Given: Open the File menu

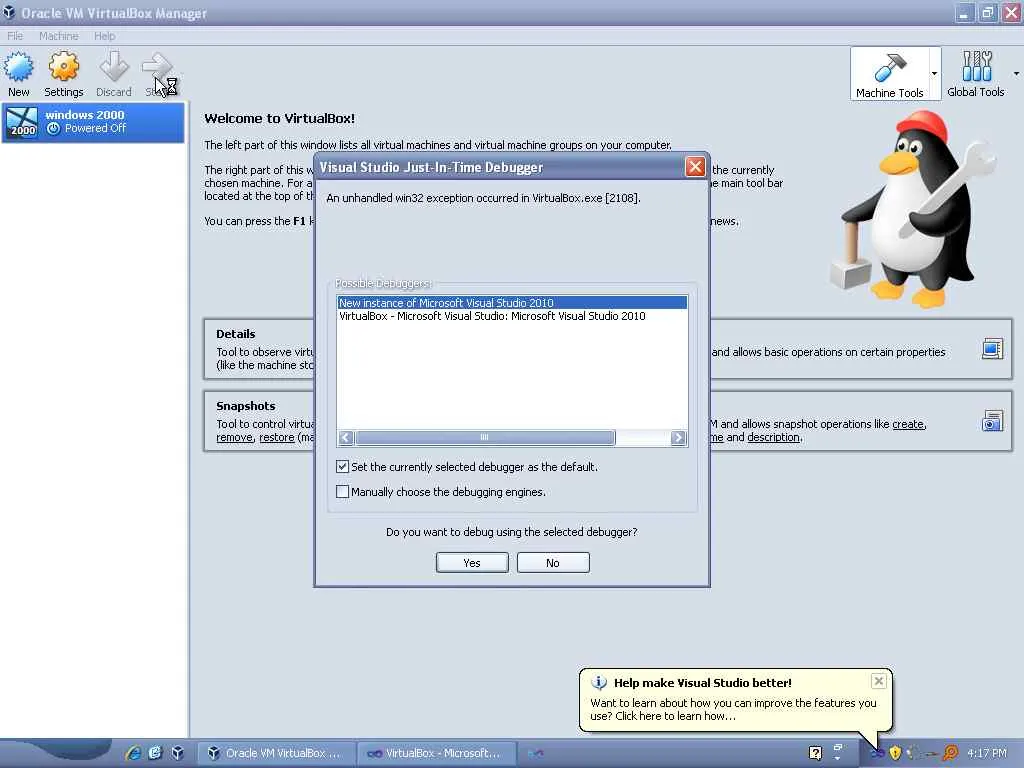Looking at the screenshot, I should [x=15, y=36].
